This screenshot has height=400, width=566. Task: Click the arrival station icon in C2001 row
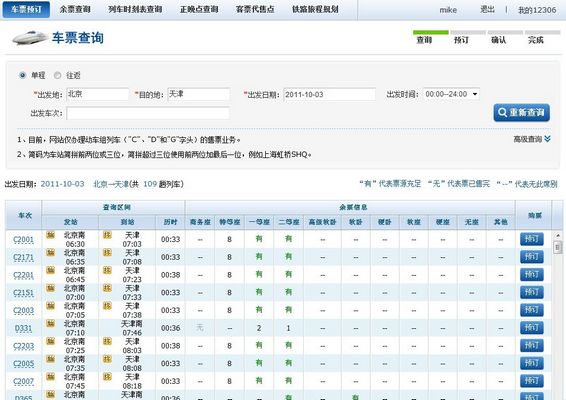click(107, 235)
